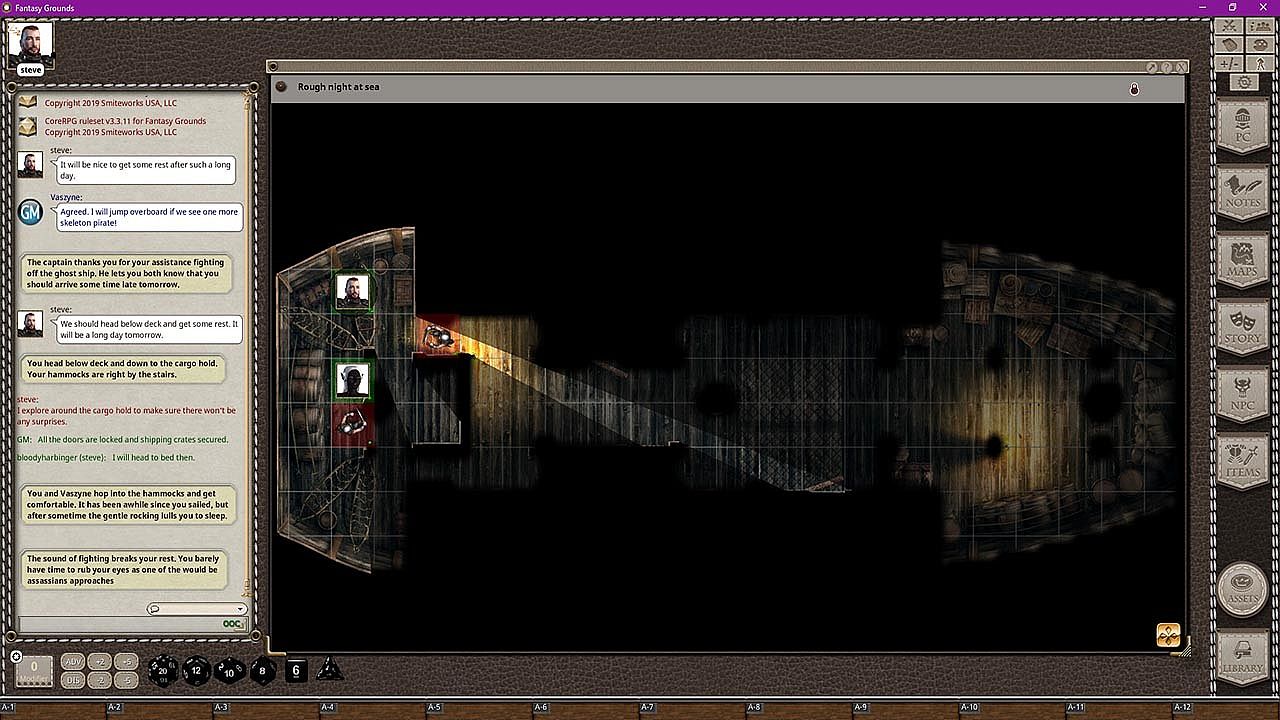Pick the d4 pyramid die

(329, 669)
